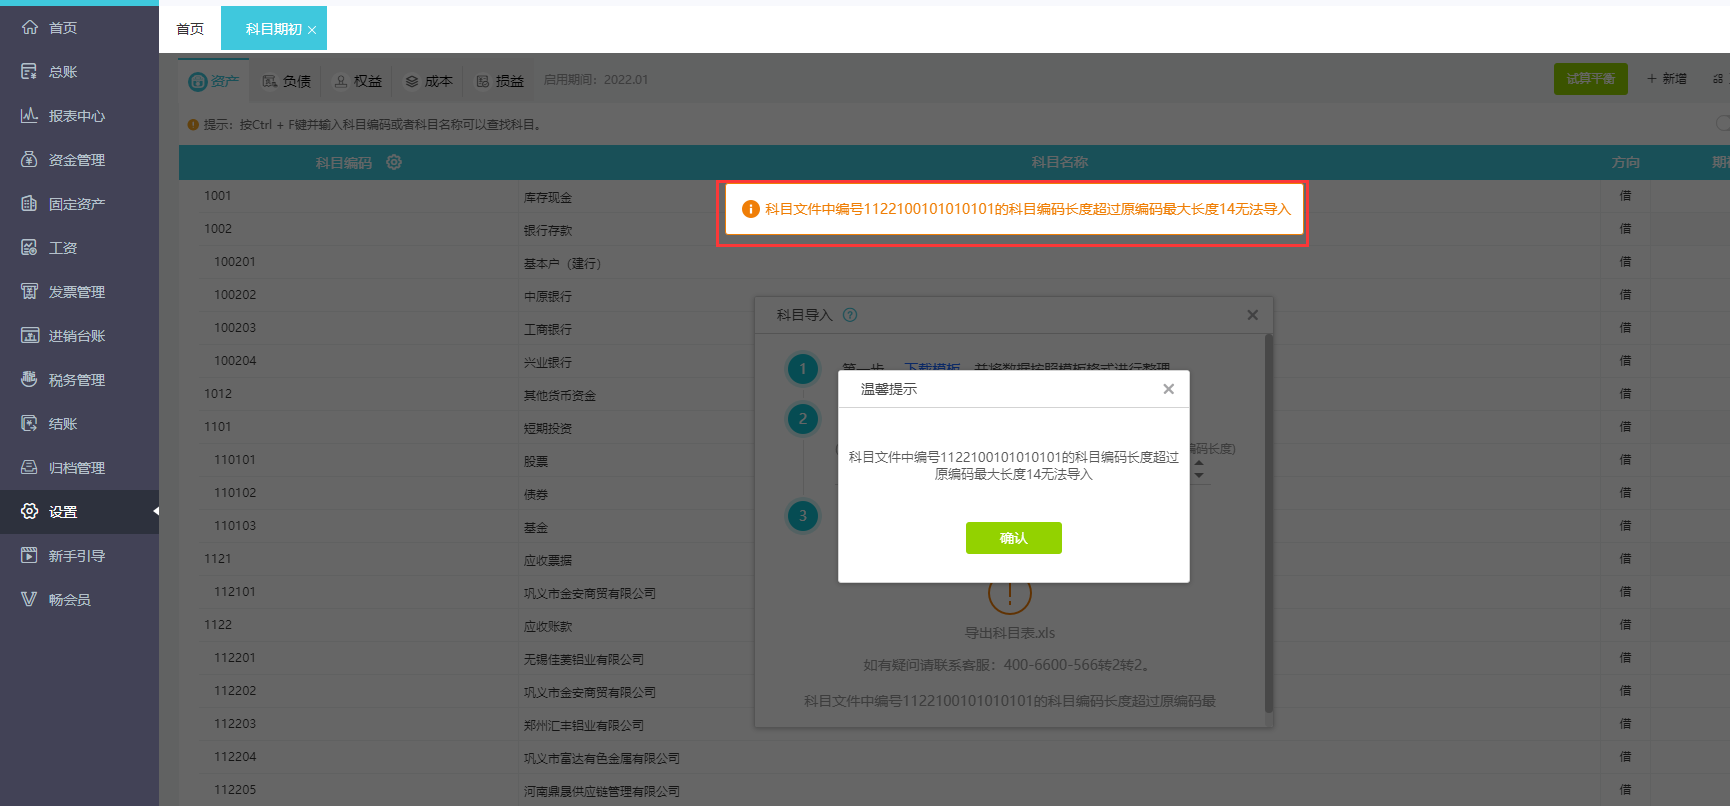The image size is (1730, 806).
Task: Click the gear icon beside 科目编码
Action: tap(394, 162)
